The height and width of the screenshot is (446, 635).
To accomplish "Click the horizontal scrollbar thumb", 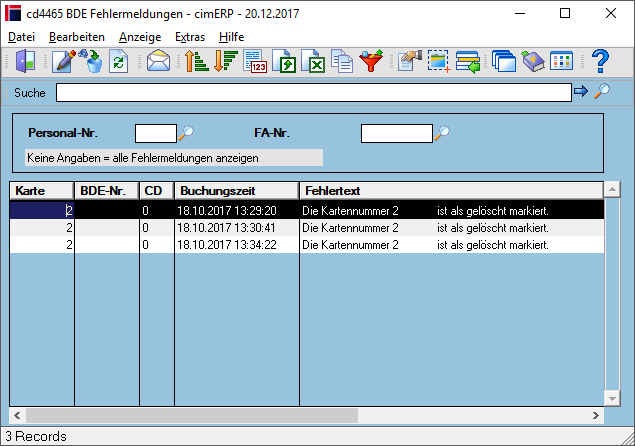I will 192,416.
